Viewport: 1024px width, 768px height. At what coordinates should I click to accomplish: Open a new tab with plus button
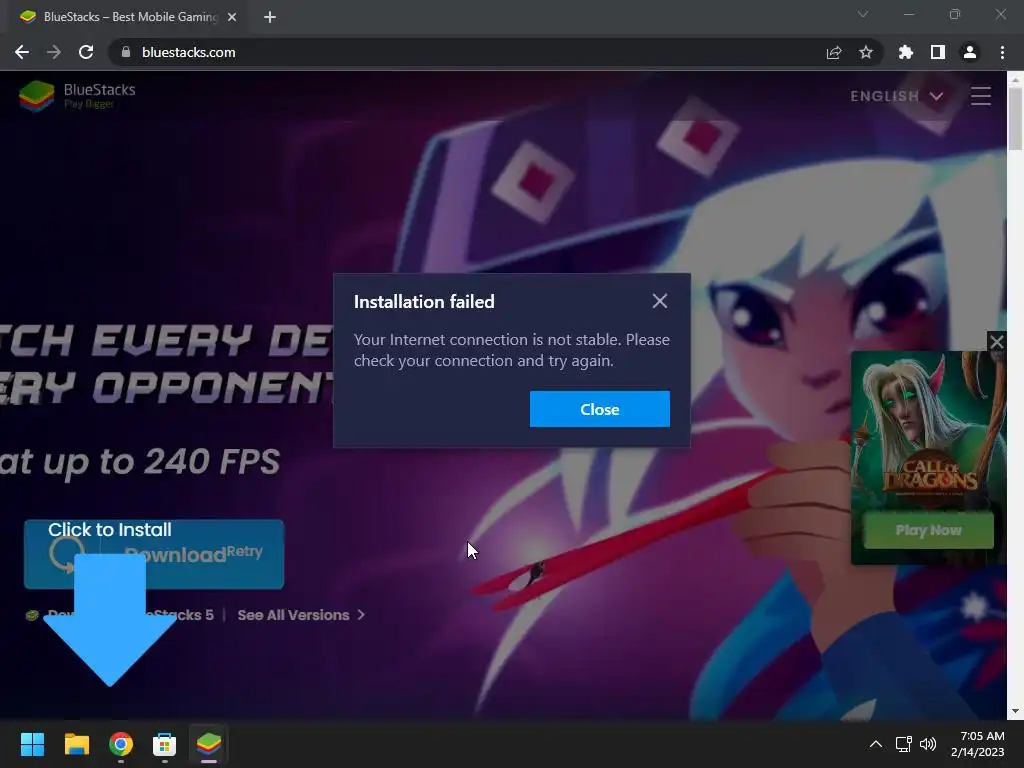coord(270,17)
